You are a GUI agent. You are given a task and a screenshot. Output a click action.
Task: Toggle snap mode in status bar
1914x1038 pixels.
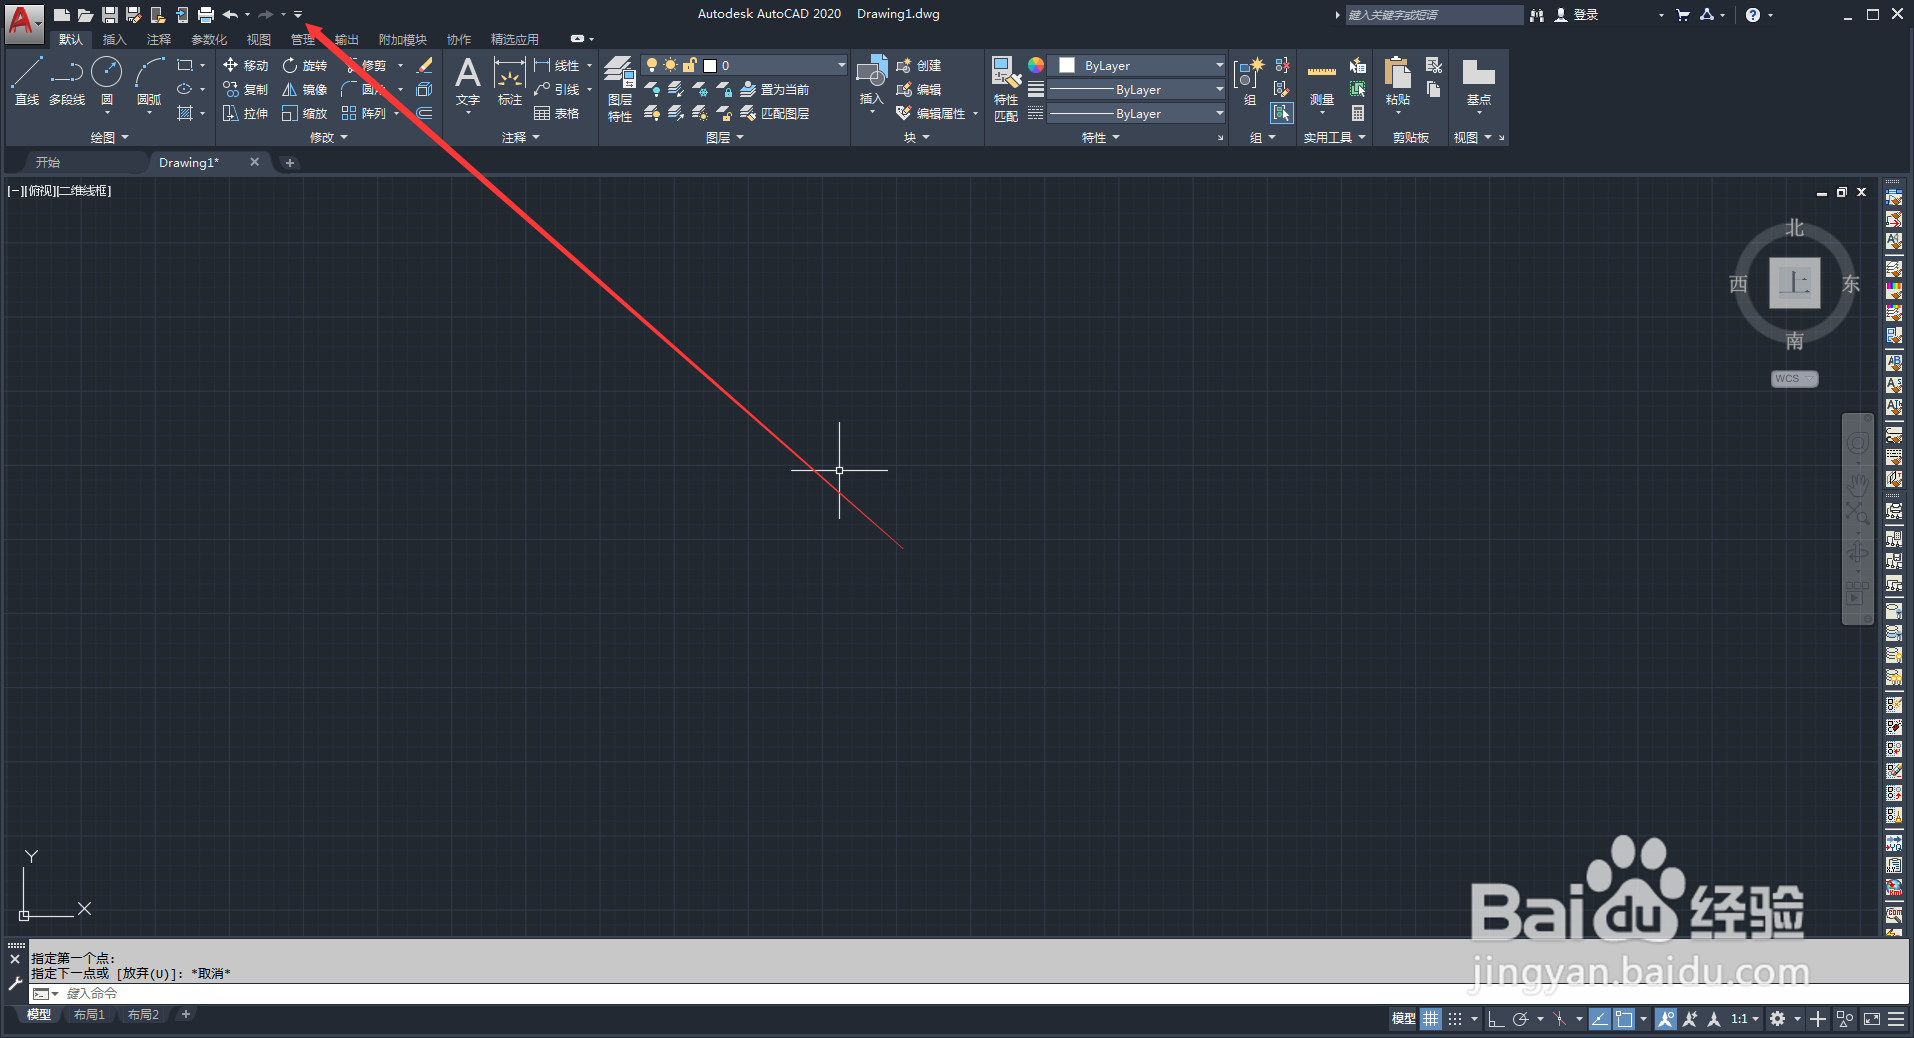pos(1455,1019)
